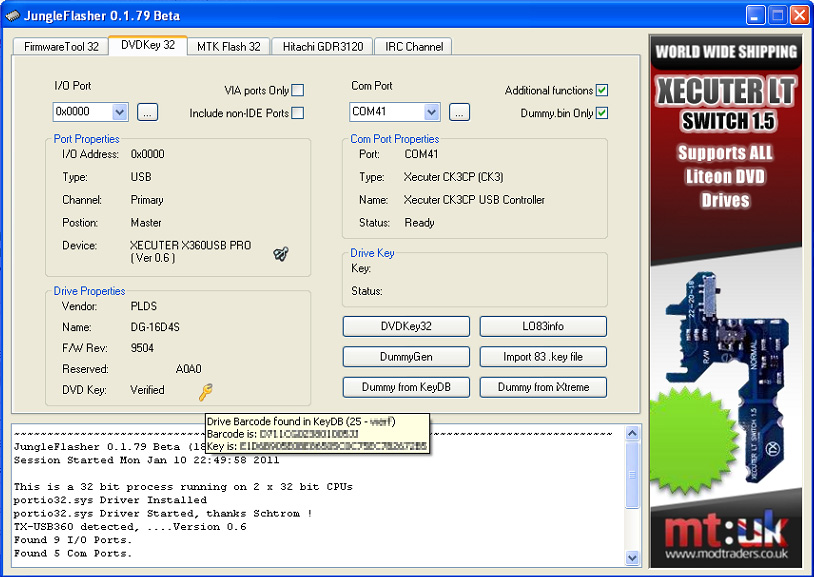Click the 'TX-USB360 detected' log line
814x577 pixels.
[x=130, y=527]
